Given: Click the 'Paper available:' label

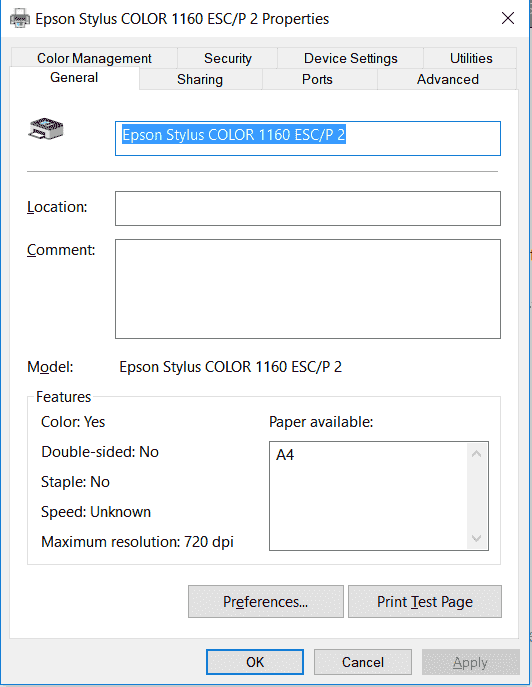Looking at the screenshot, I should 321,422.
